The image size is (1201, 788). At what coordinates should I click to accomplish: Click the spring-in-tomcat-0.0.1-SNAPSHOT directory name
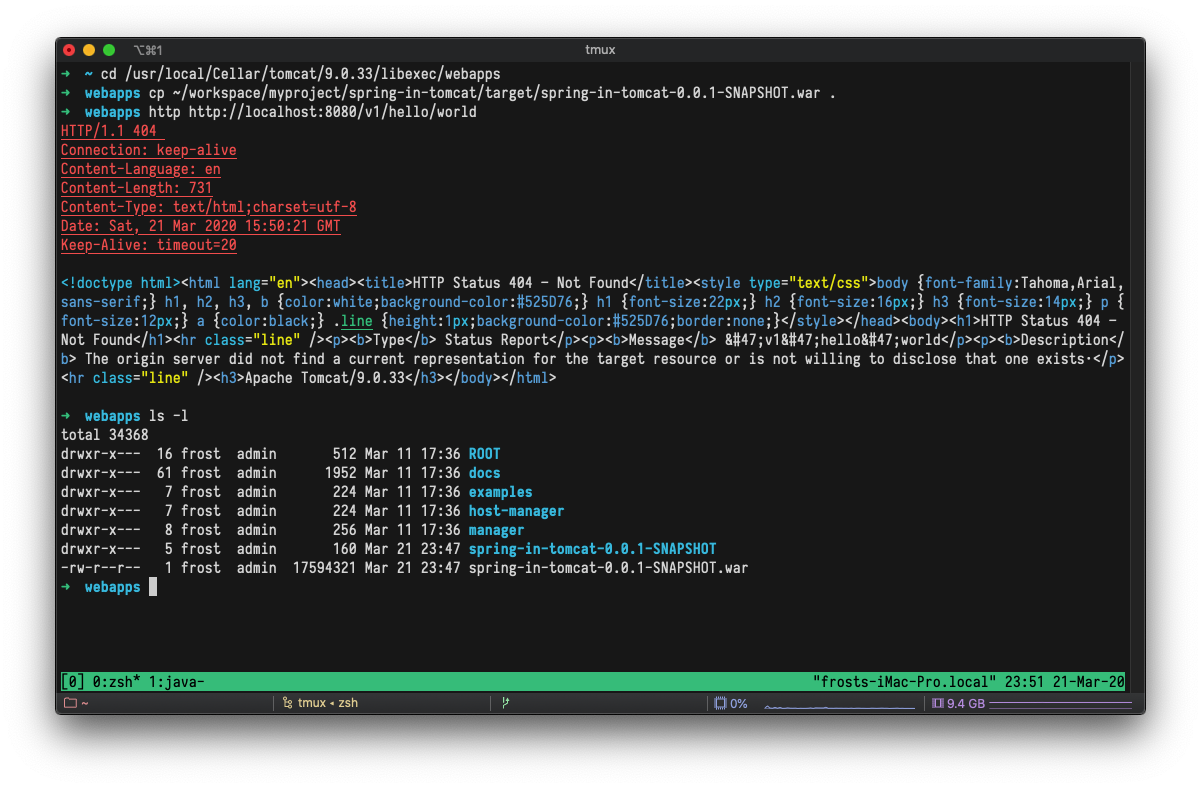tap(593, 549)
